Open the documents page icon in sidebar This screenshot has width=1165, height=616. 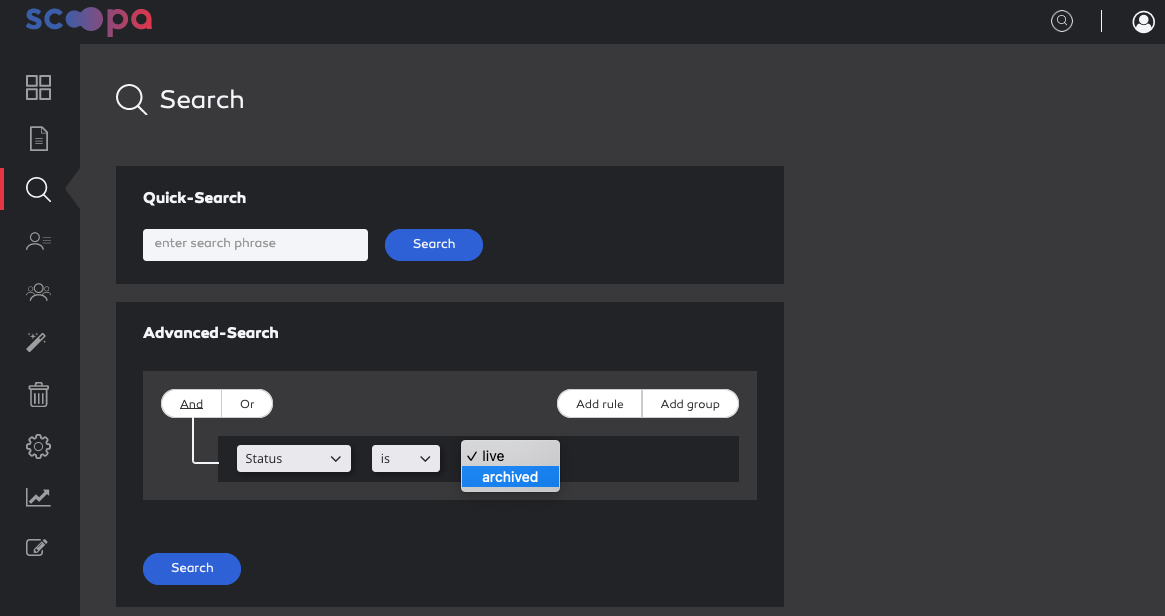[x=39, y=139]
